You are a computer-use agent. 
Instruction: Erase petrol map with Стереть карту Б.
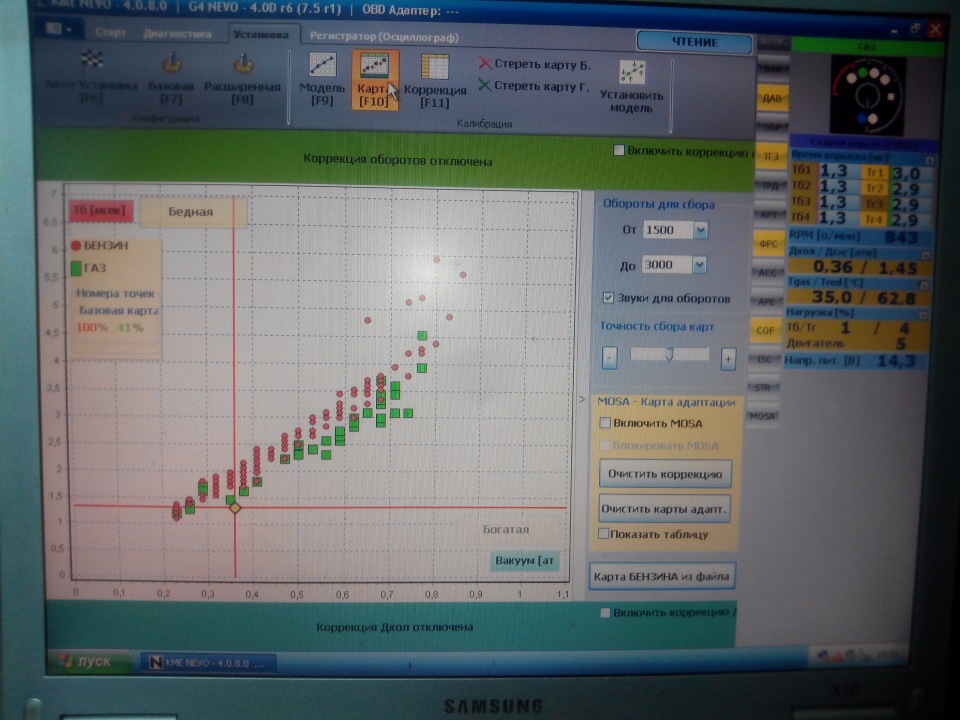pyautogui.click(x=534, y=64)
